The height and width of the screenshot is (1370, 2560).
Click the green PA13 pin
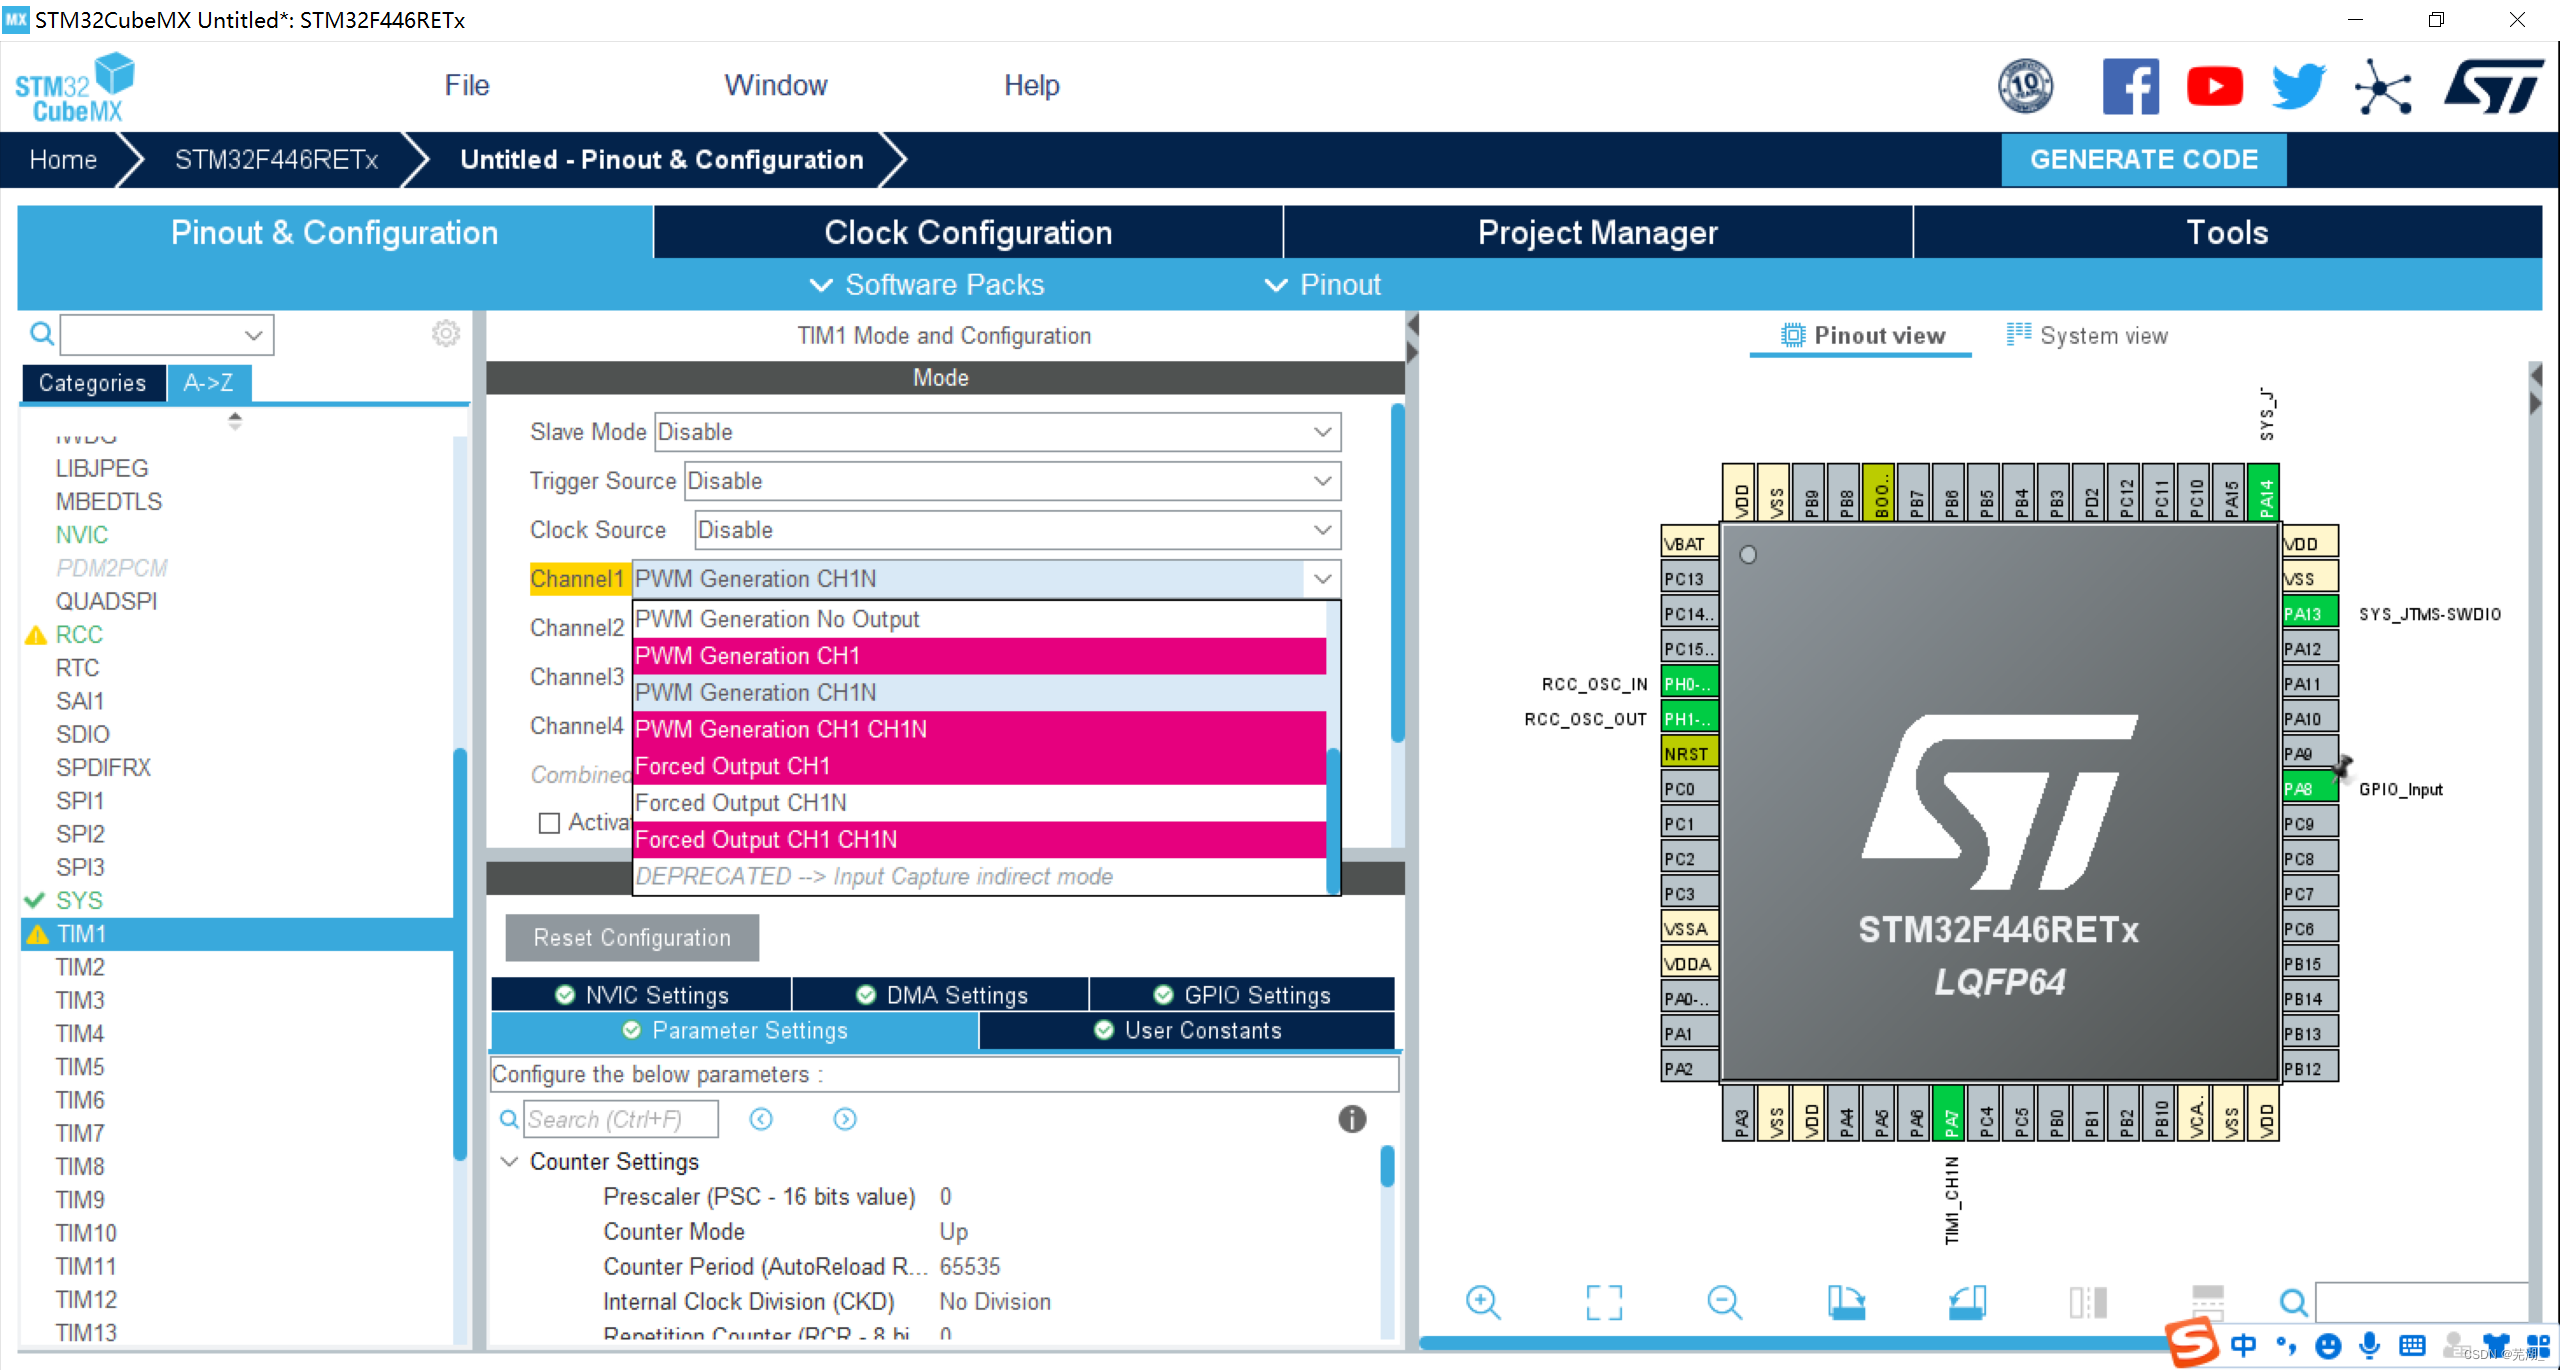click(x=2309, y=613)
